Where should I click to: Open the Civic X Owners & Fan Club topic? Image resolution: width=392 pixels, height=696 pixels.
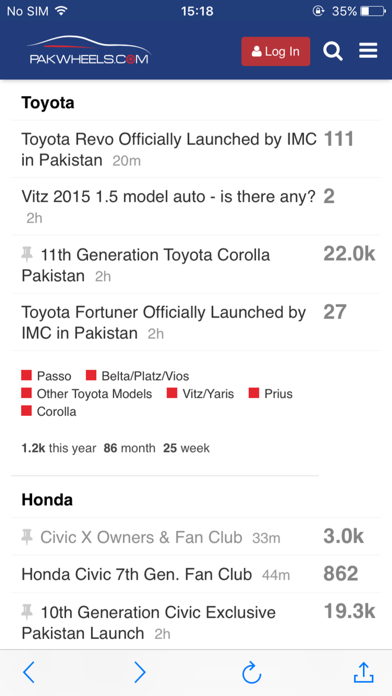tap(141, 537)
